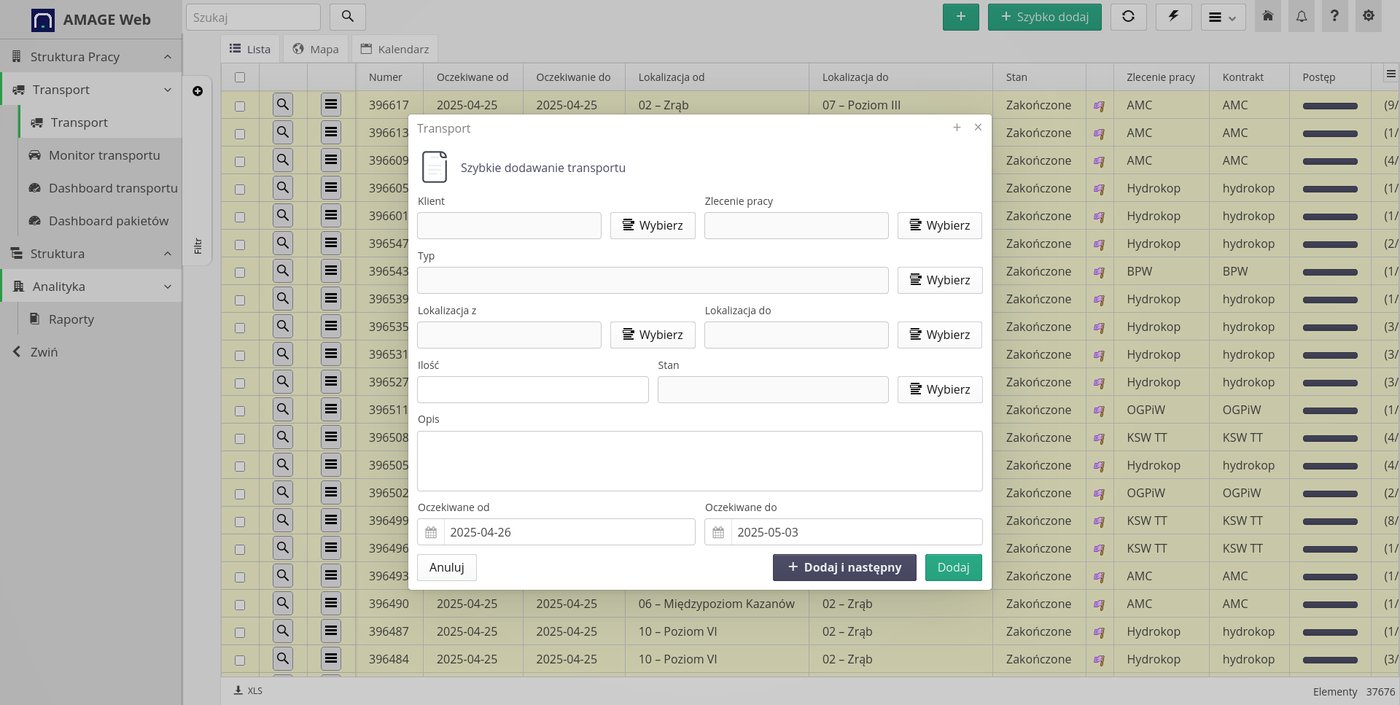
Task: Open row menu icon for transport 396613
Action: [331, 132]
